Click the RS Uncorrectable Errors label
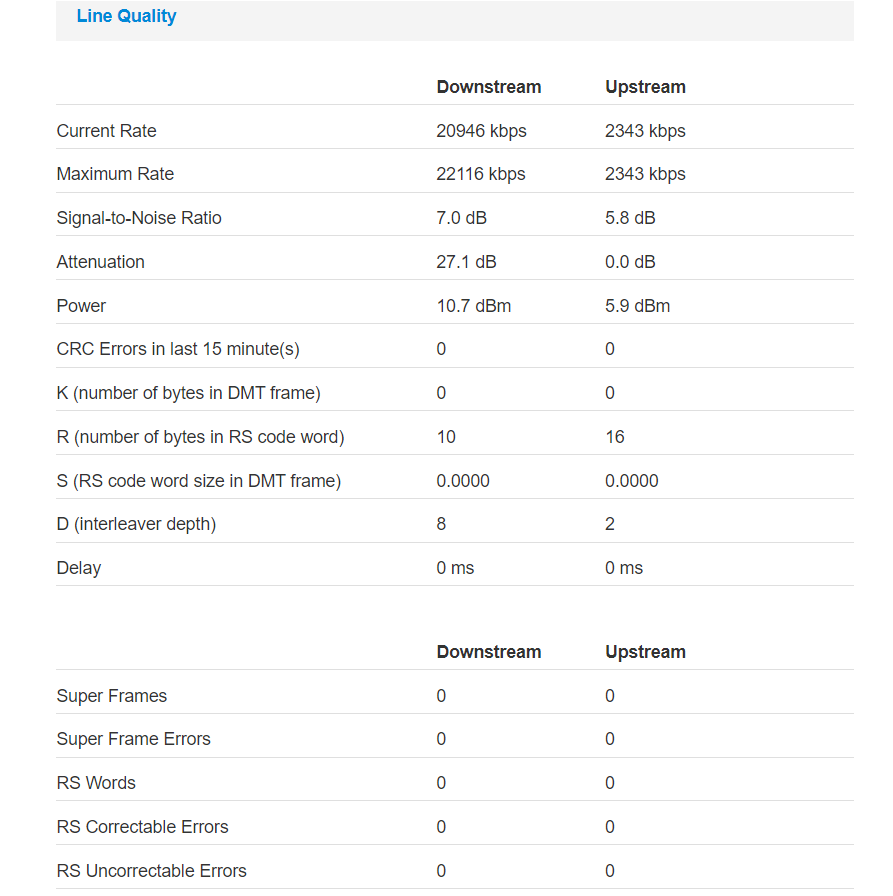The image size is (893, 896). (151, 871)
